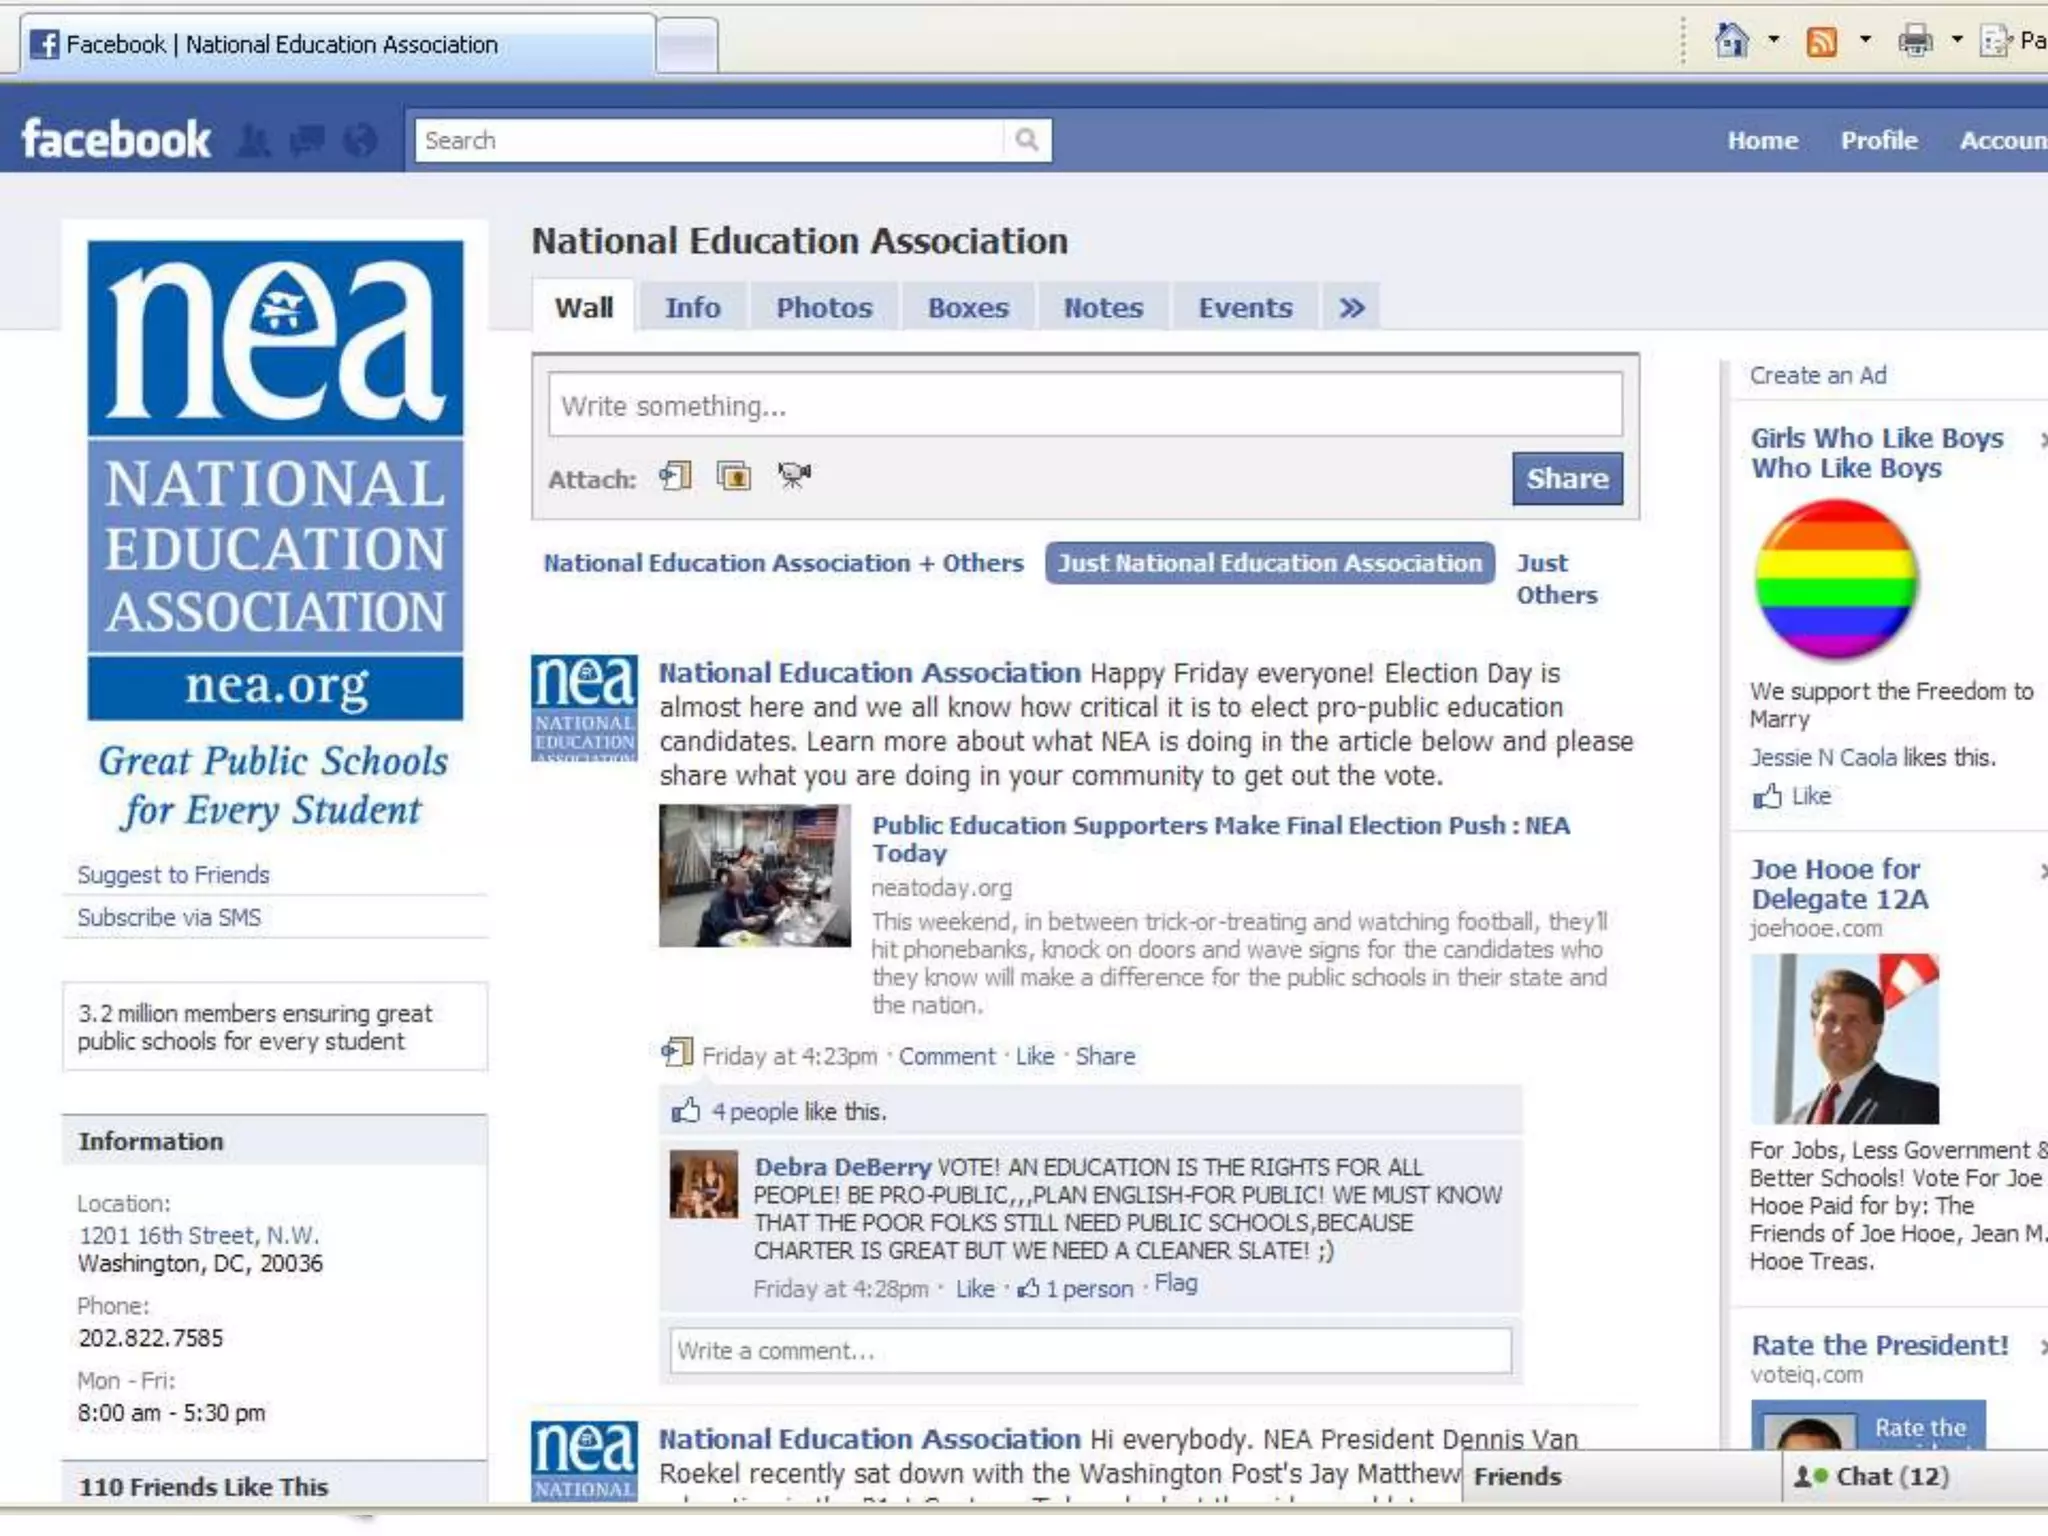Select National Education Association + Others filter

[783, 563]
